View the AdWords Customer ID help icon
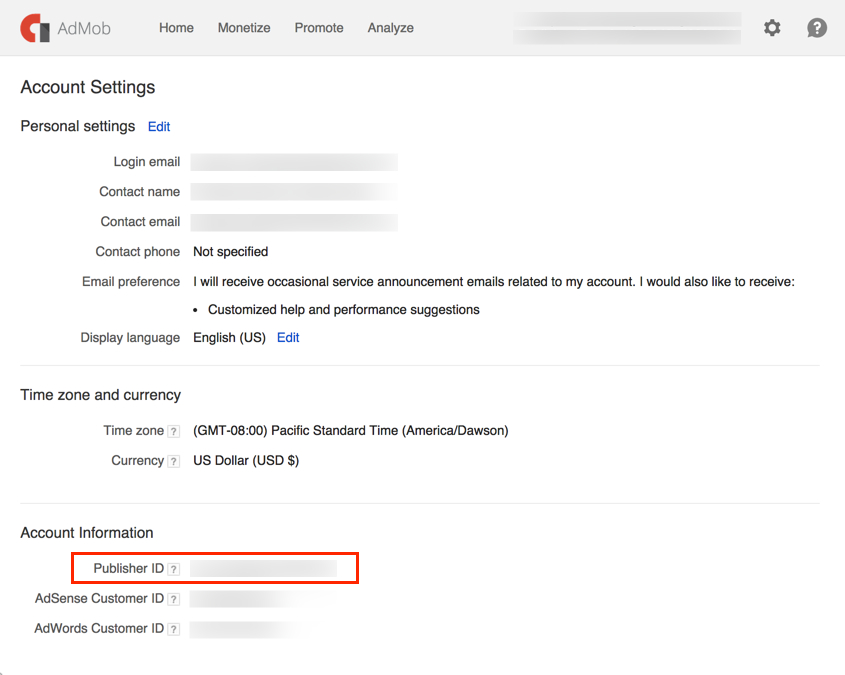 pyautogui.click(x=173, y=629)
